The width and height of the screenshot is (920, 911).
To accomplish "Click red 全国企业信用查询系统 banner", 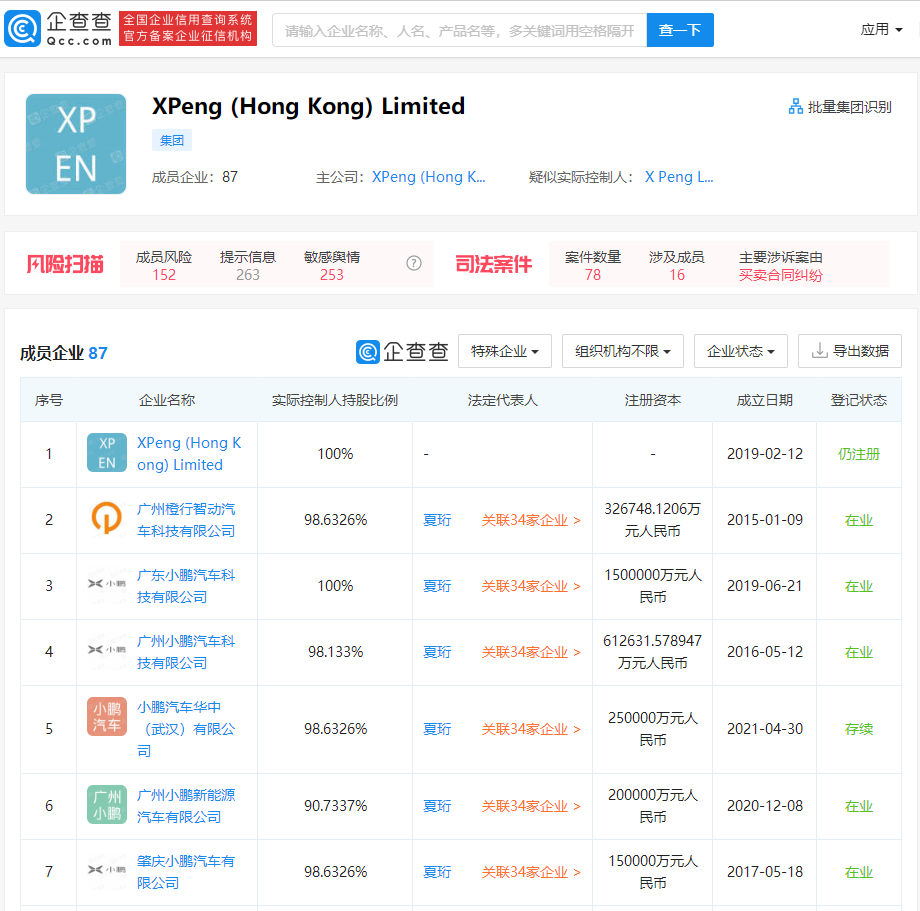I will click(x=188, y=28).
